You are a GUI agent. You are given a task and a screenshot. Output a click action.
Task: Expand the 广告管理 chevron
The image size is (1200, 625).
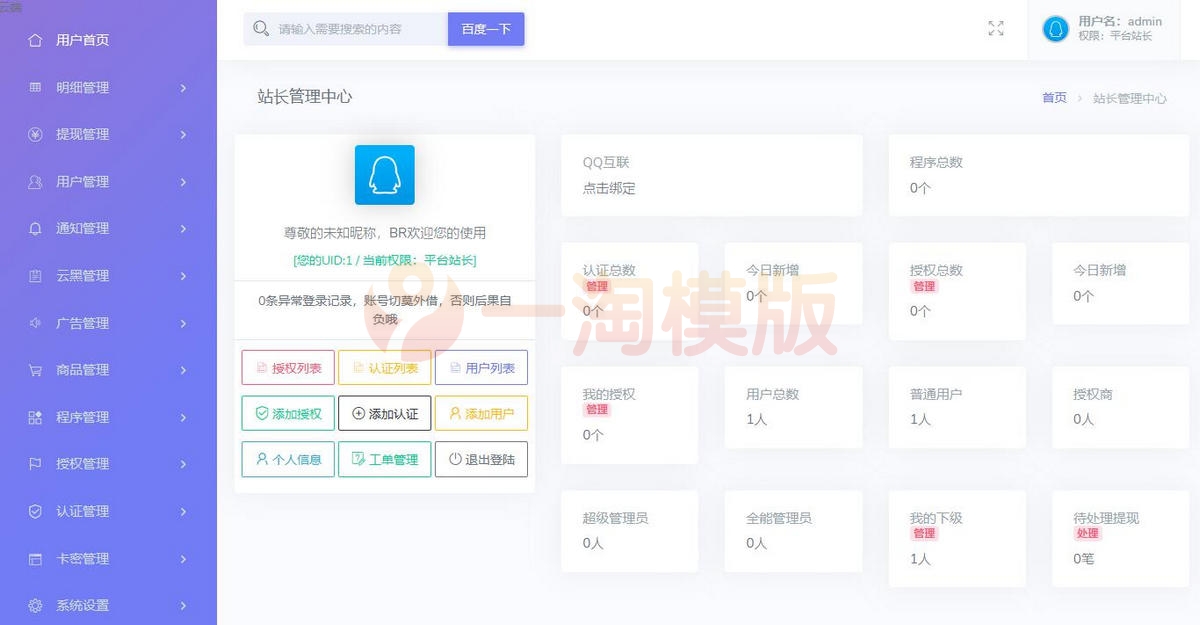183,323
